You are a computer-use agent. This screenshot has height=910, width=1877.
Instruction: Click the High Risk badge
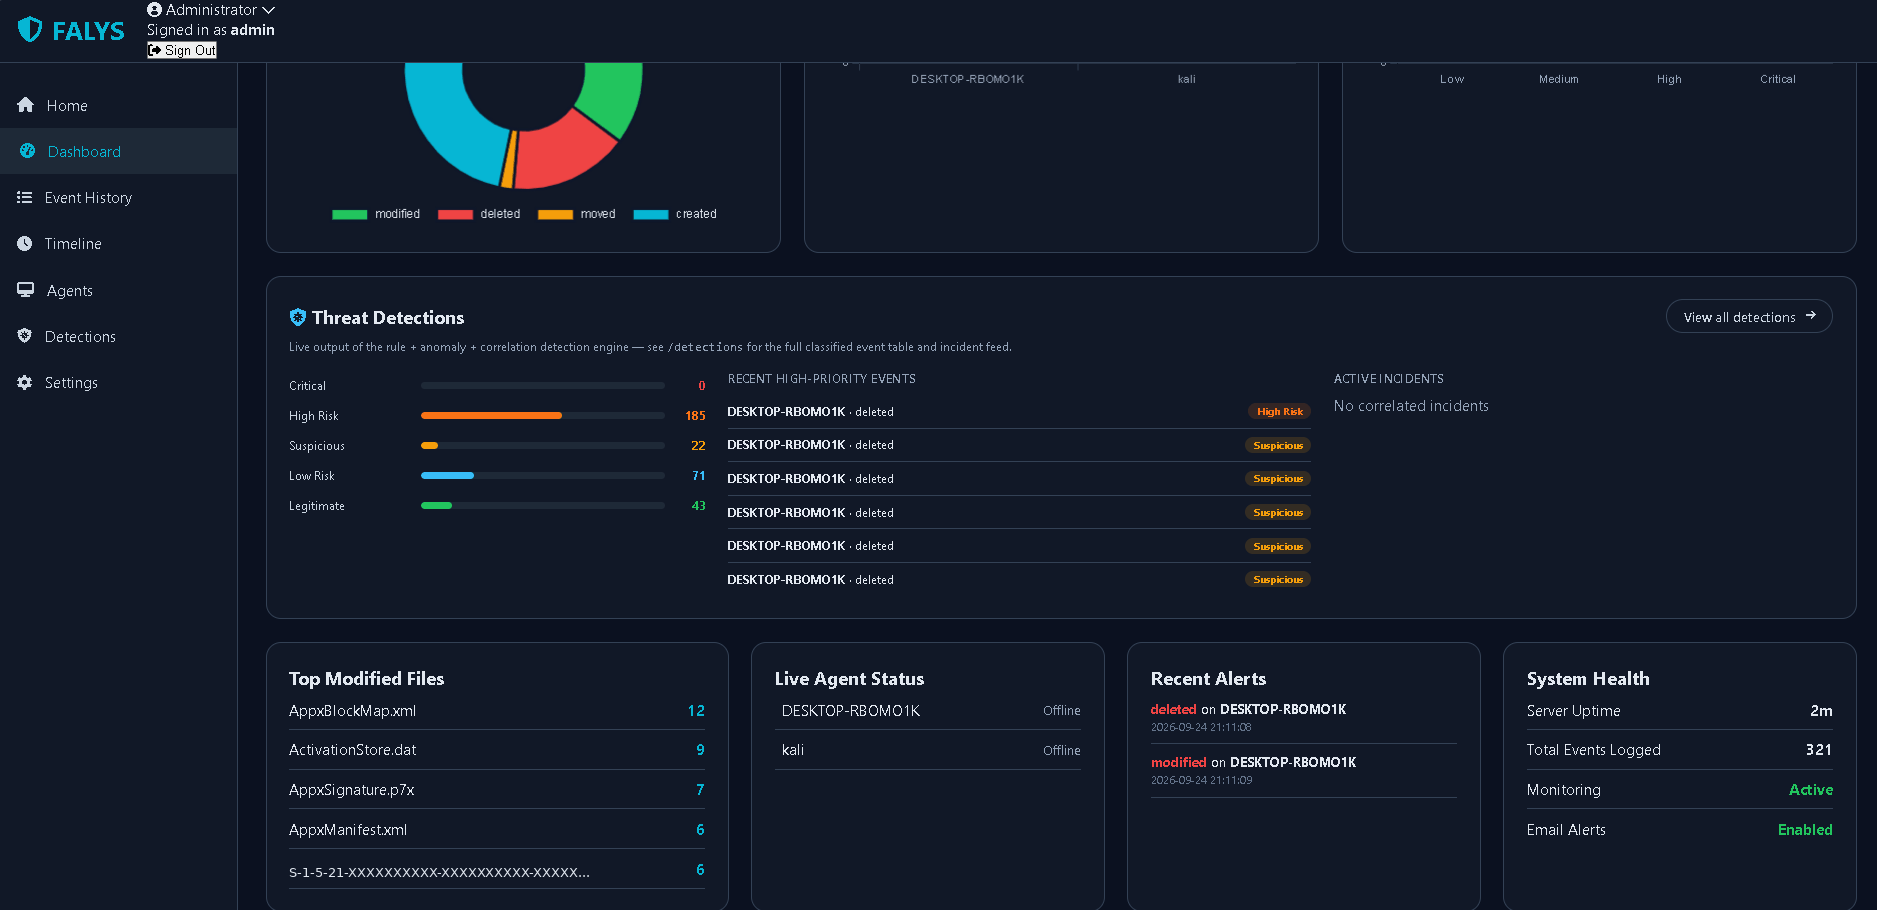1279,411
